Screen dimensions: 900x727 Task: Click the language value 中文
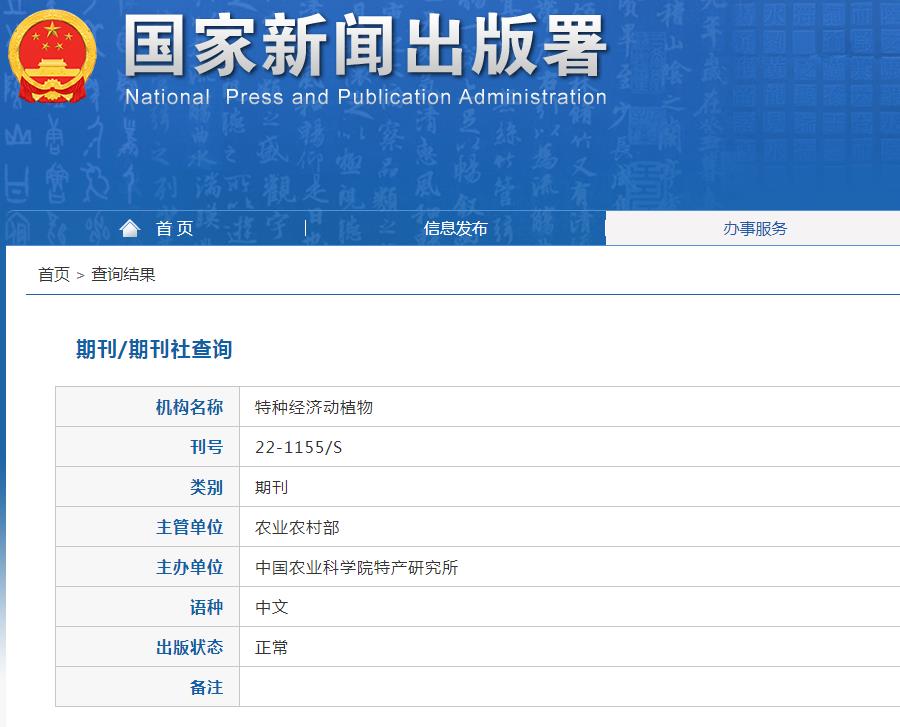tap(271, 607)
